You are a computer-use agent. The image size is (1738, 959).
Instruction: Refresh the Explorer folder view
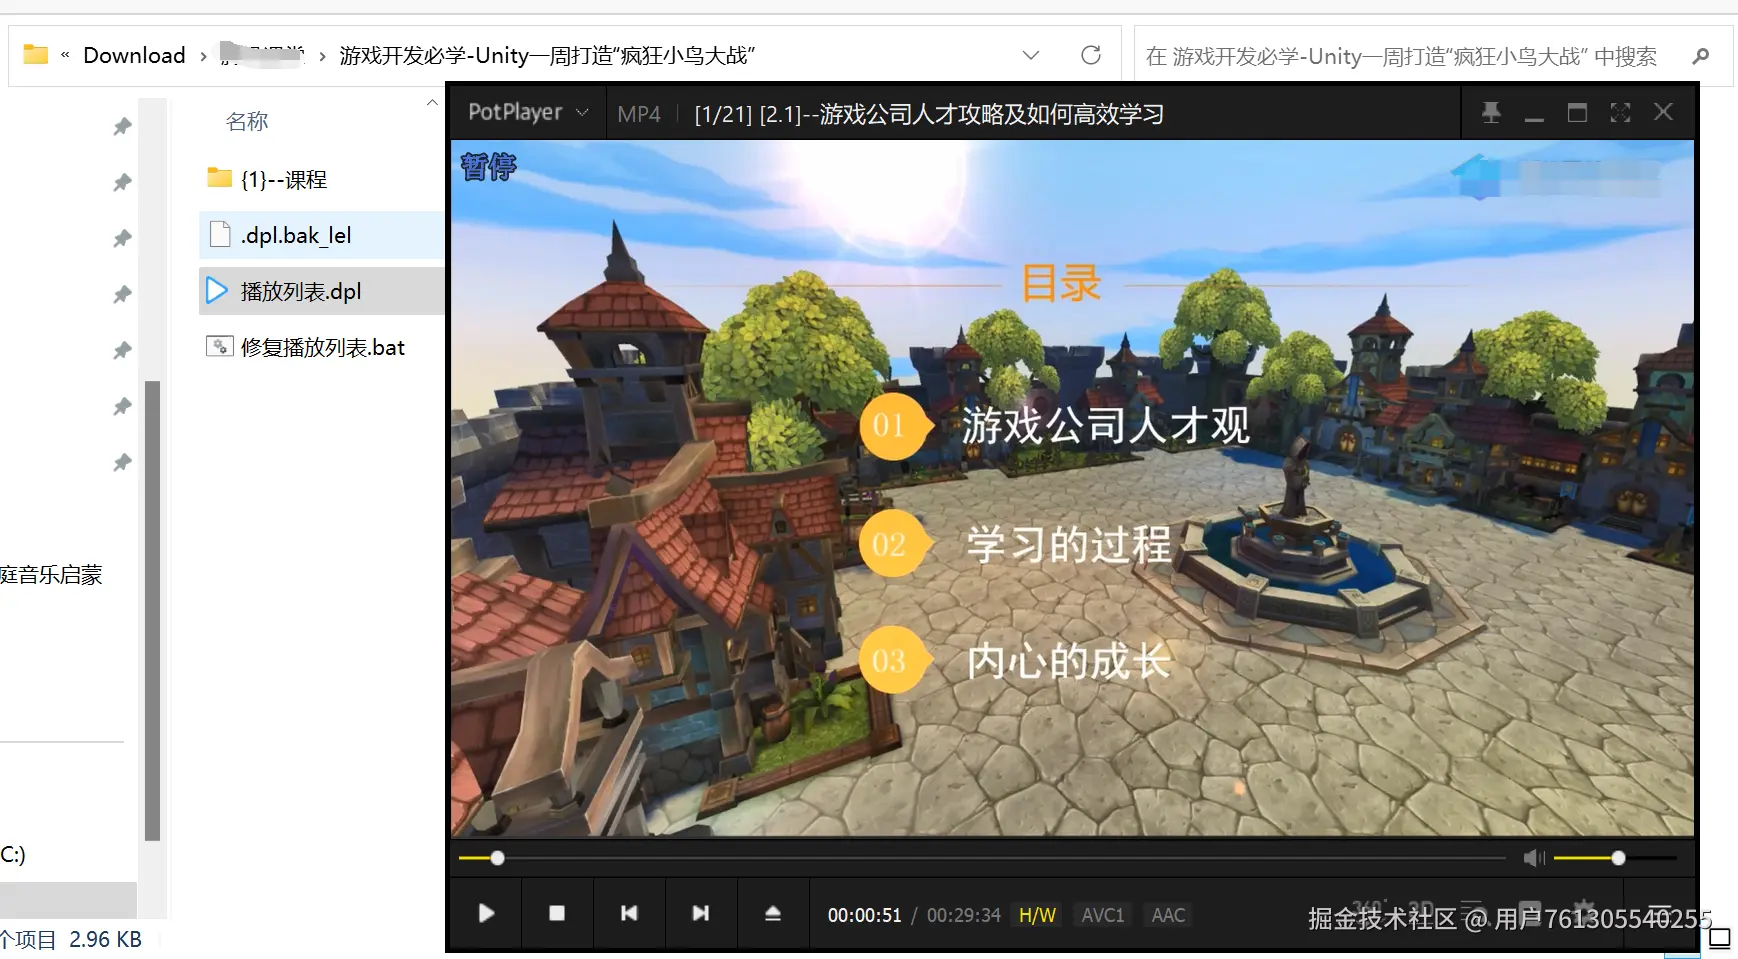coord(1091,55)
